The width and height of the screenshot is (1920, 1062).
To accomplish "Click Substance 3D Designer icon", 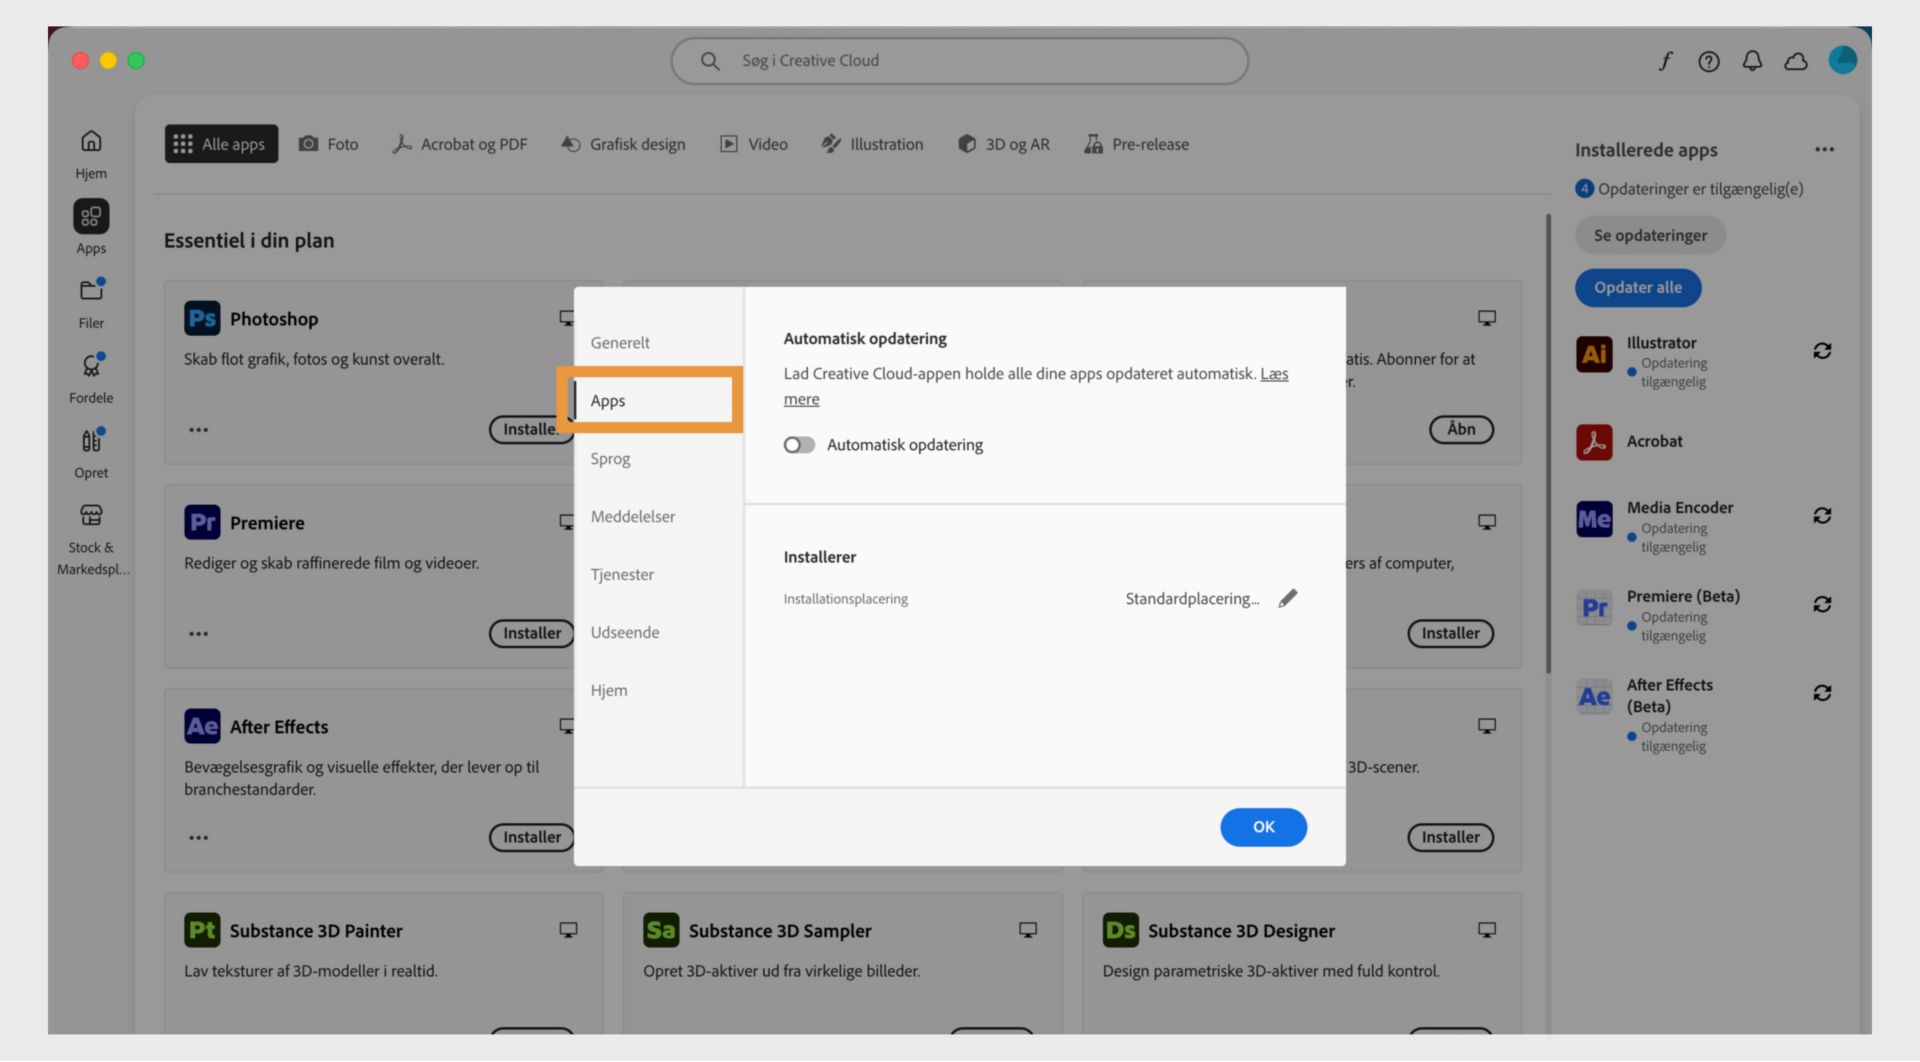I will tap(1120, 930).
